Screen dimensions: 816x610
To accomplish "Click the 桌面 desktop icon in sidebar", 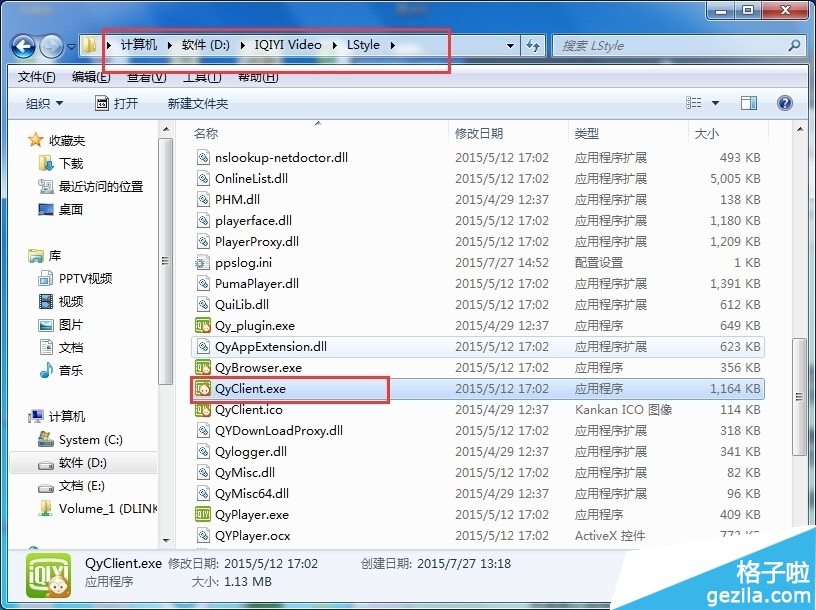I will coord(46,209).
